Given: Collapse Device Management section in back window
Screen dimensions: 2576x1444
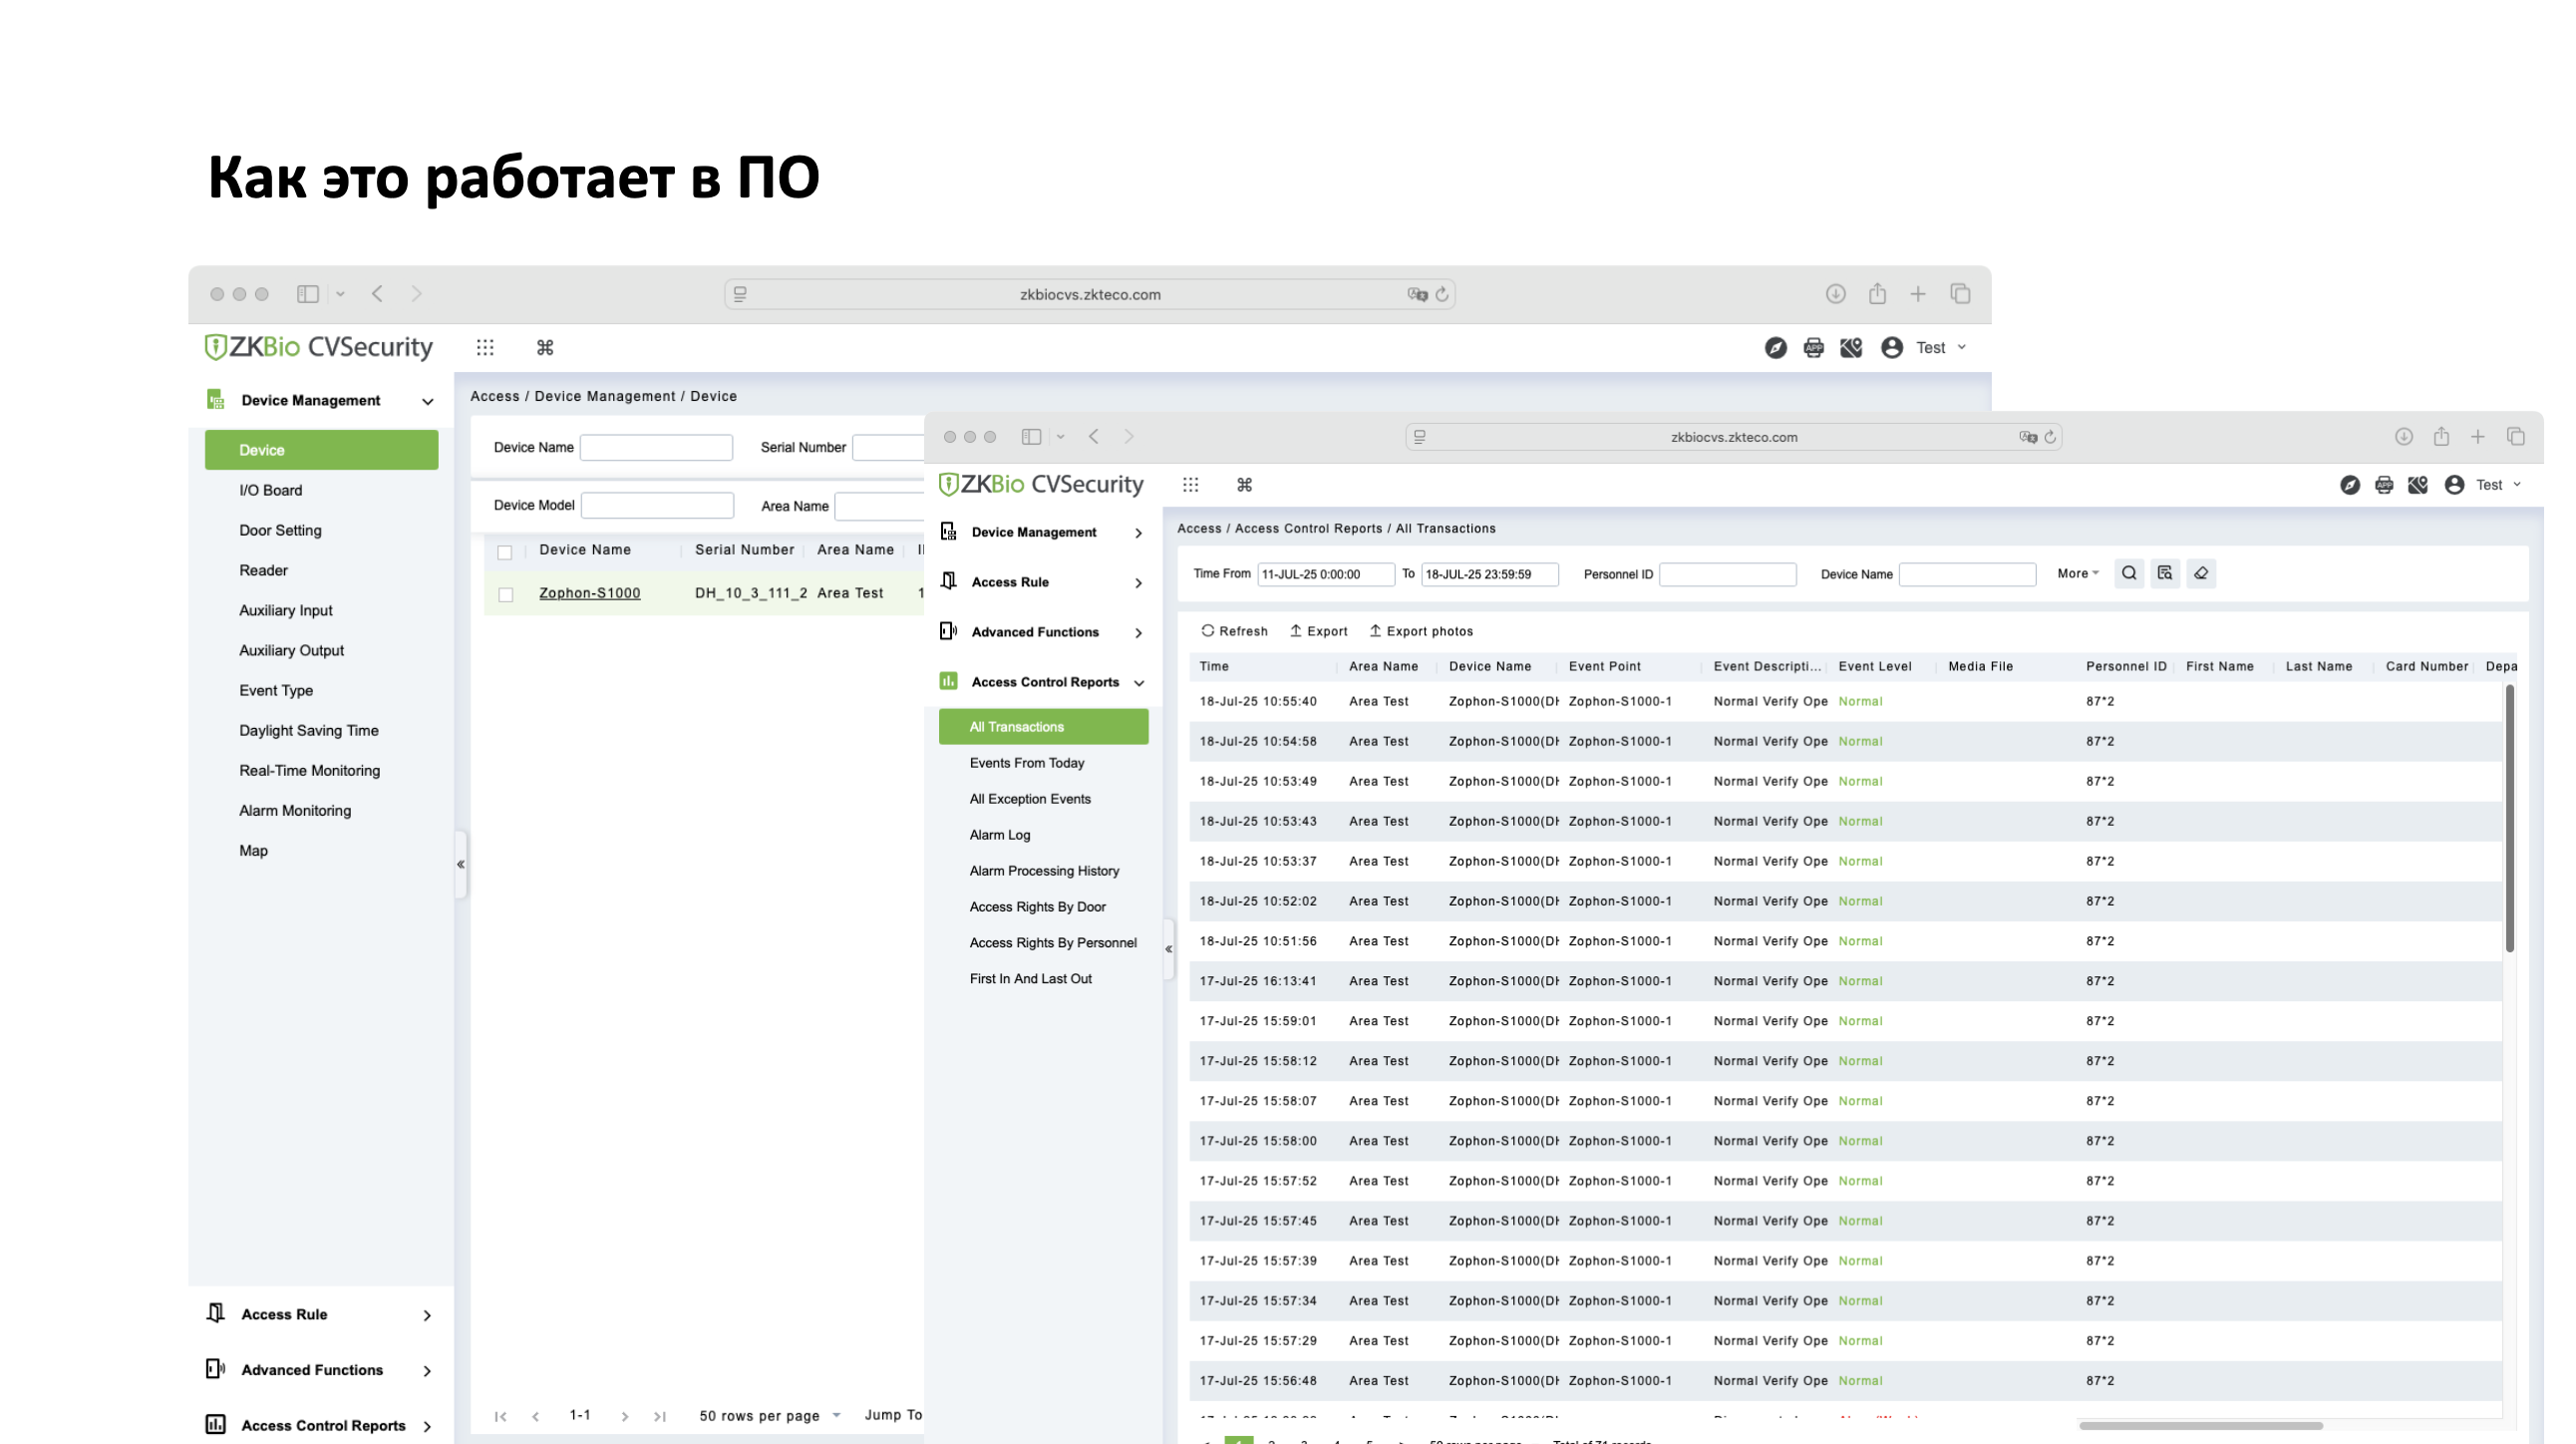Looking at the screenshot, I should 427,401.
